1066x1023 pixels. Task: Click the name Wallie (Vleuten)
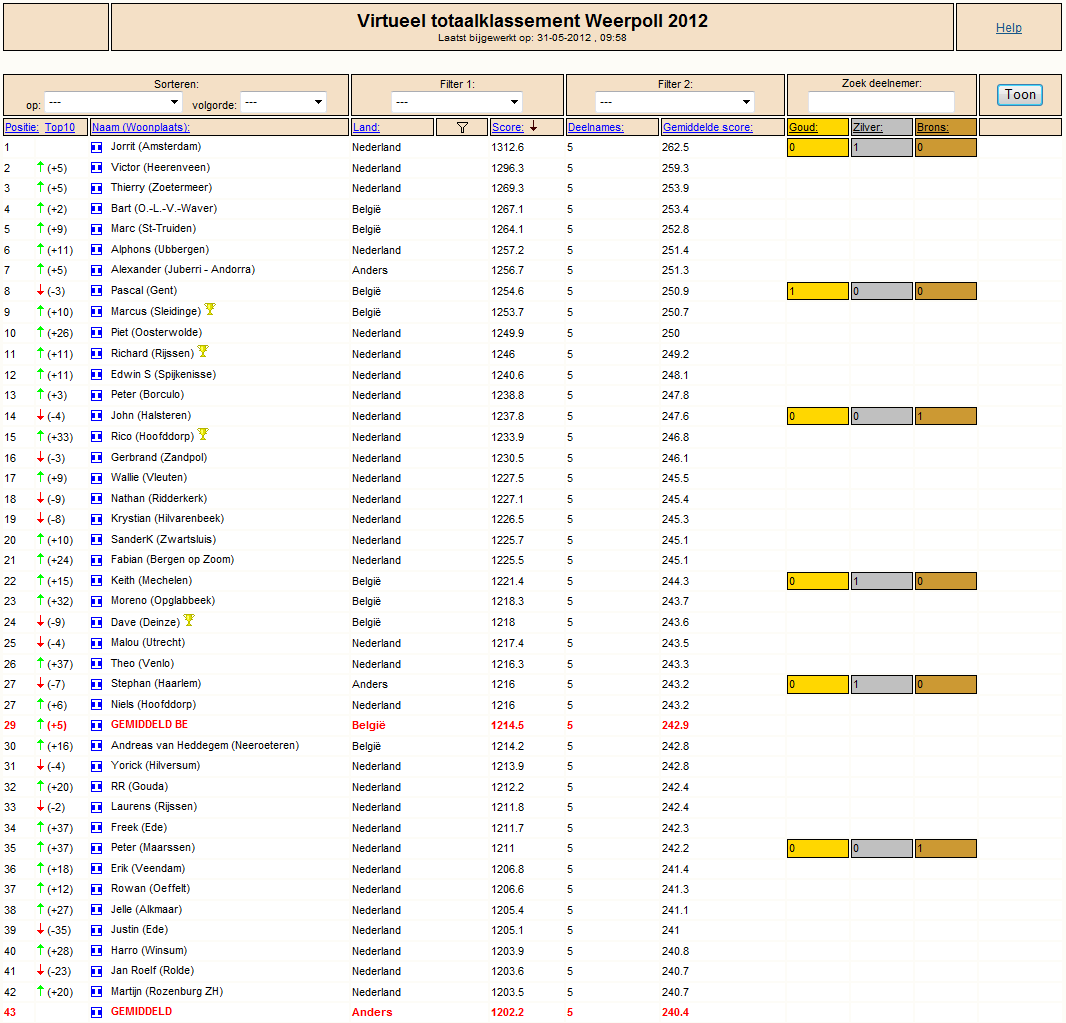click(149, 477)
